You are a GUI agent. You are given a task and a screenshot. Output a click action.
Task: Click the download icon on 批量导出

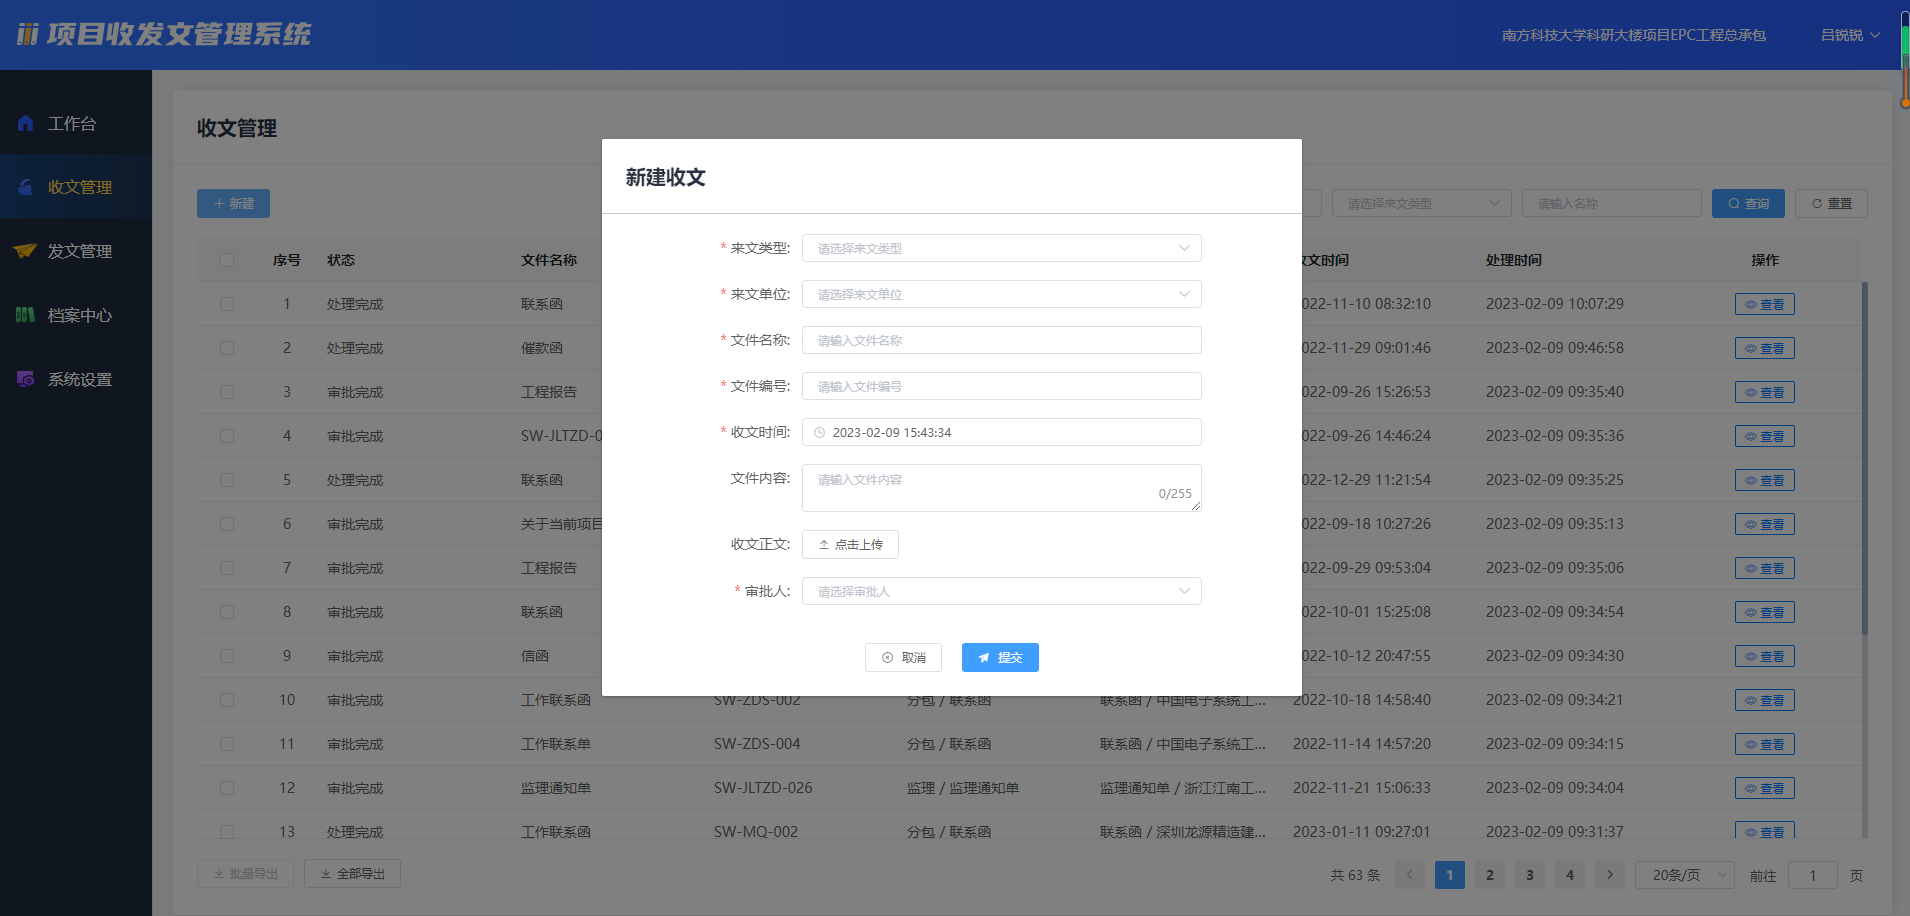(219, 874)
